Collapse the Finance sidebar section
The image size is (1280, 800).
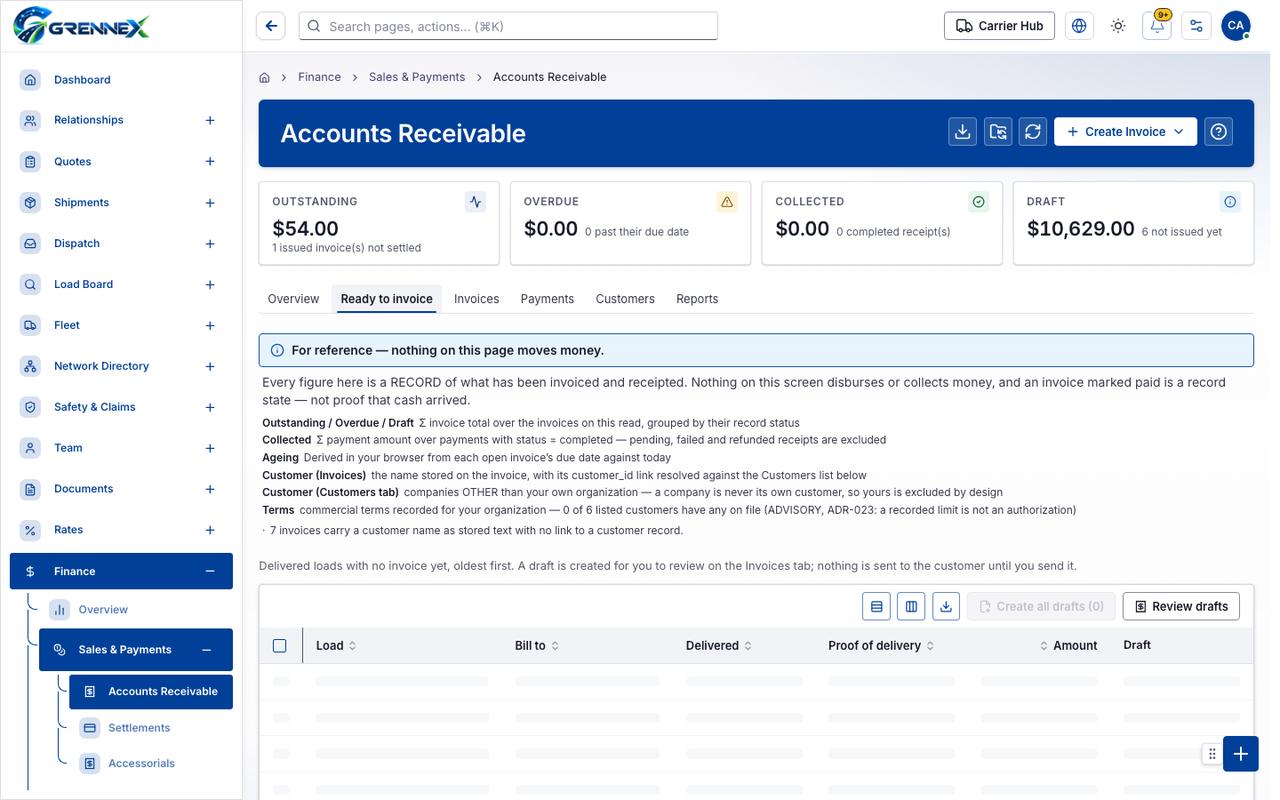(210, 571)
